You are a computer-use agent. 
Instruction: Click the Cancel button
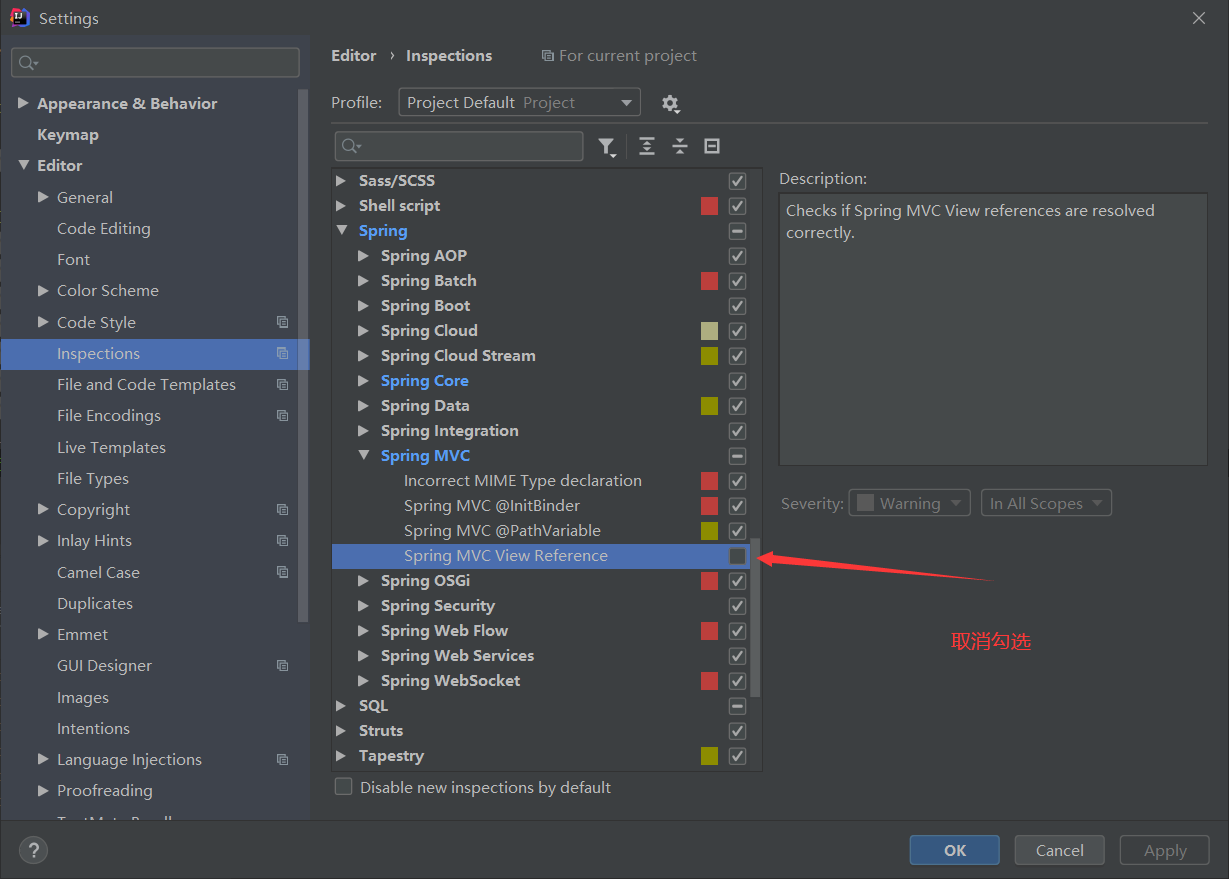coord(1060,850)
